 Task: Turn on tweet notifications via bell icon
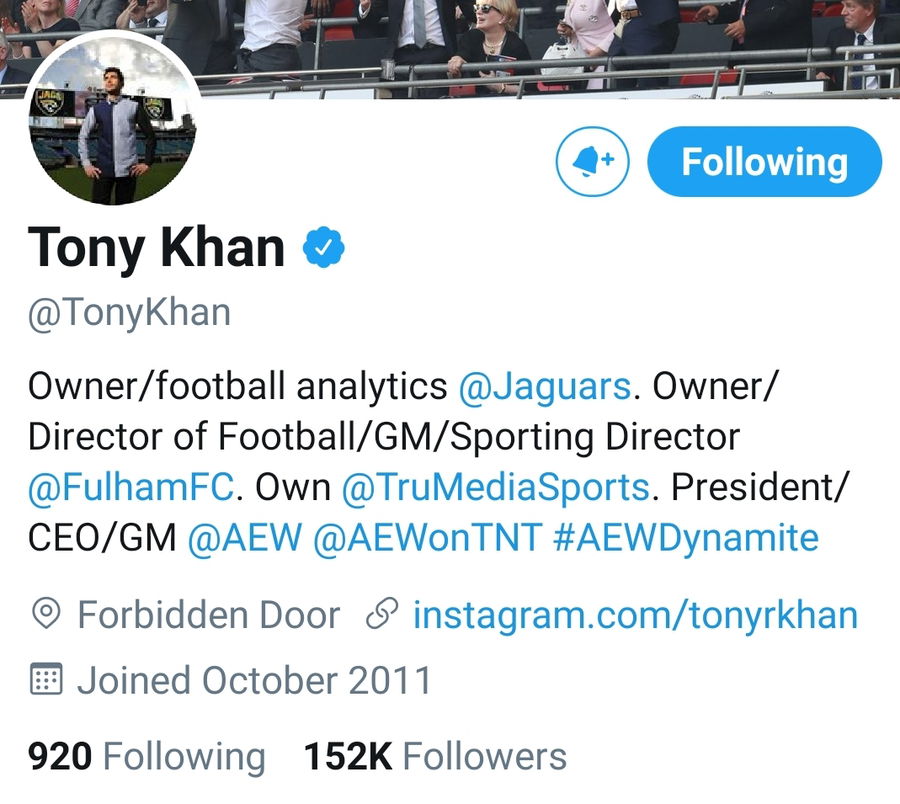click(x=592, y=162)
